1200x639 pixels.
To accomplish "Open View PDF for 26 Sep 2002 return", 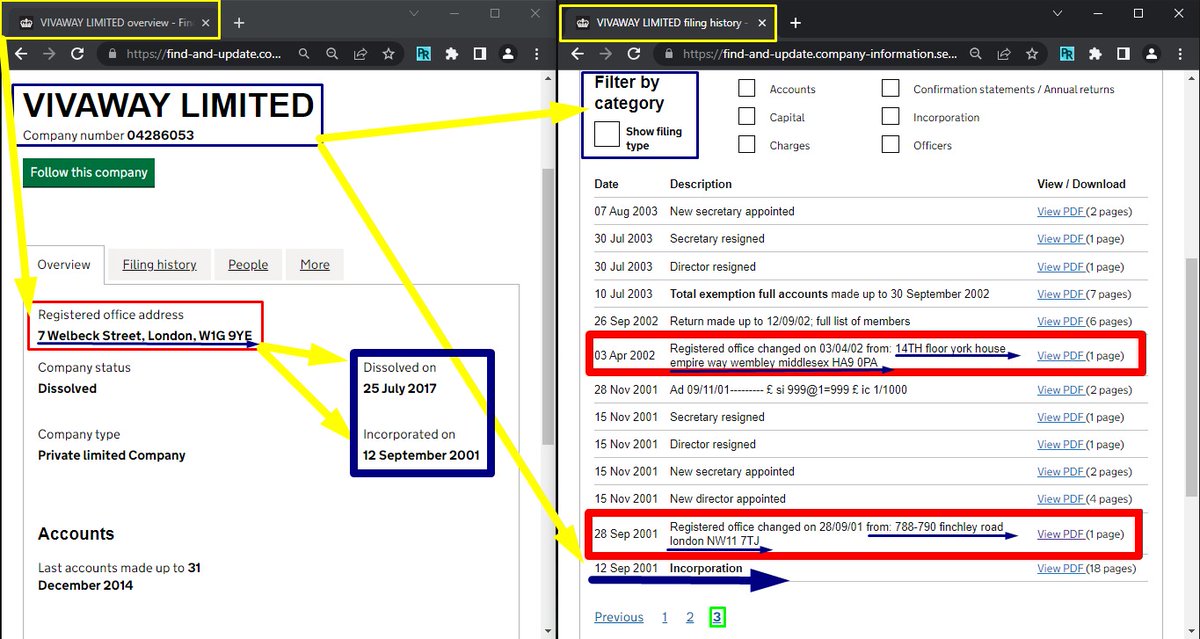I will click(1060, 321).
